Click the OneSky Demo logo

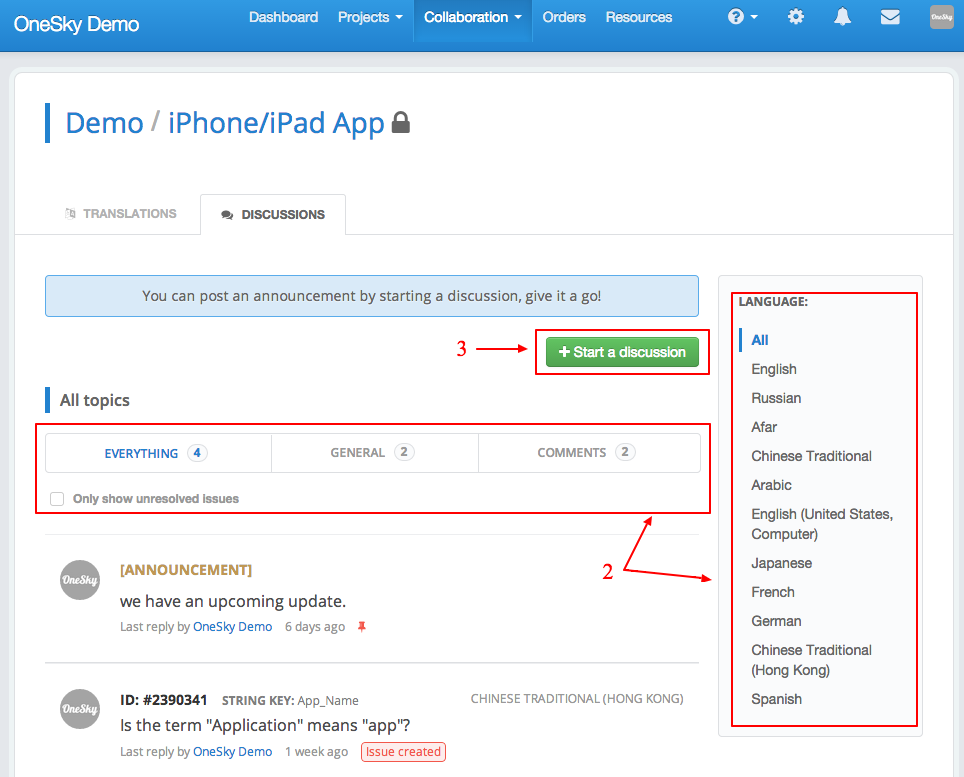point(76,24)
